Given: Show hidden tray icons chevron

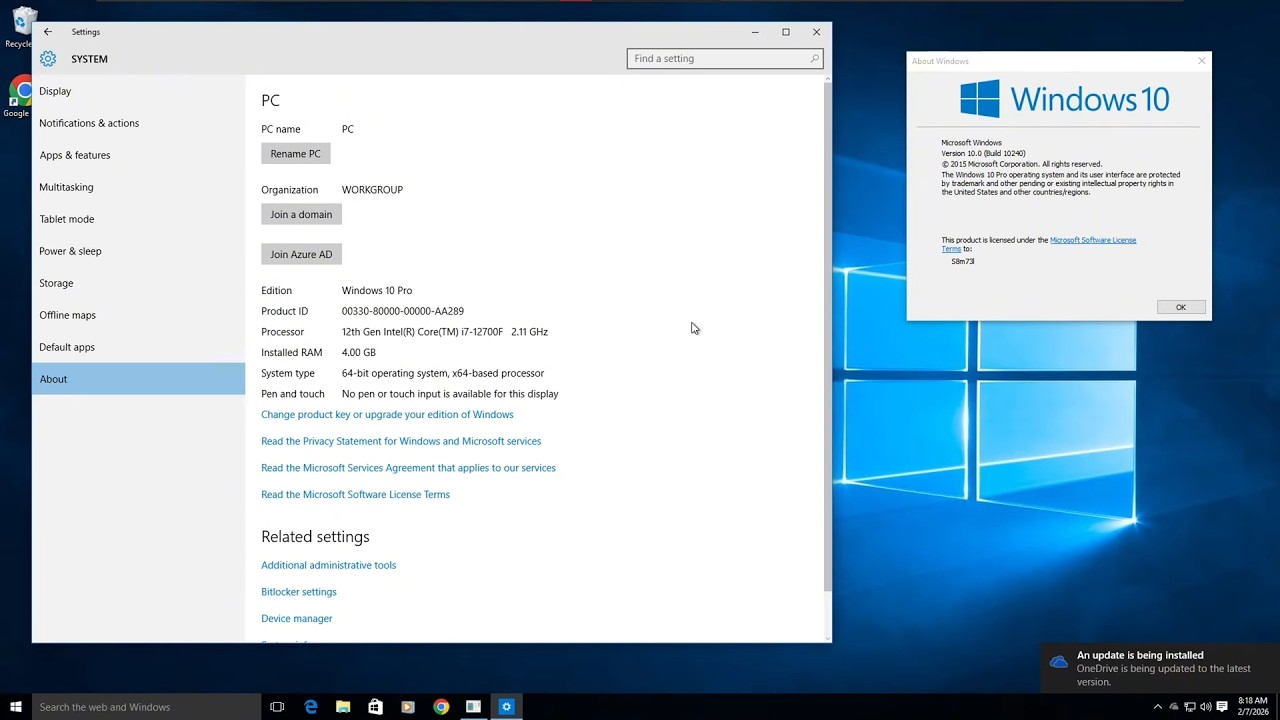Looking at the screenshot, I should (x=1158, y=707).
